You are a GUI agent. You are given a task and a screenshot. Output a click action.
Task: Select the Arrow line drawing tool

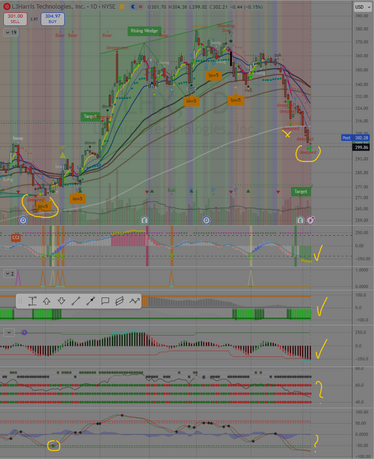[x=91, y=301]
